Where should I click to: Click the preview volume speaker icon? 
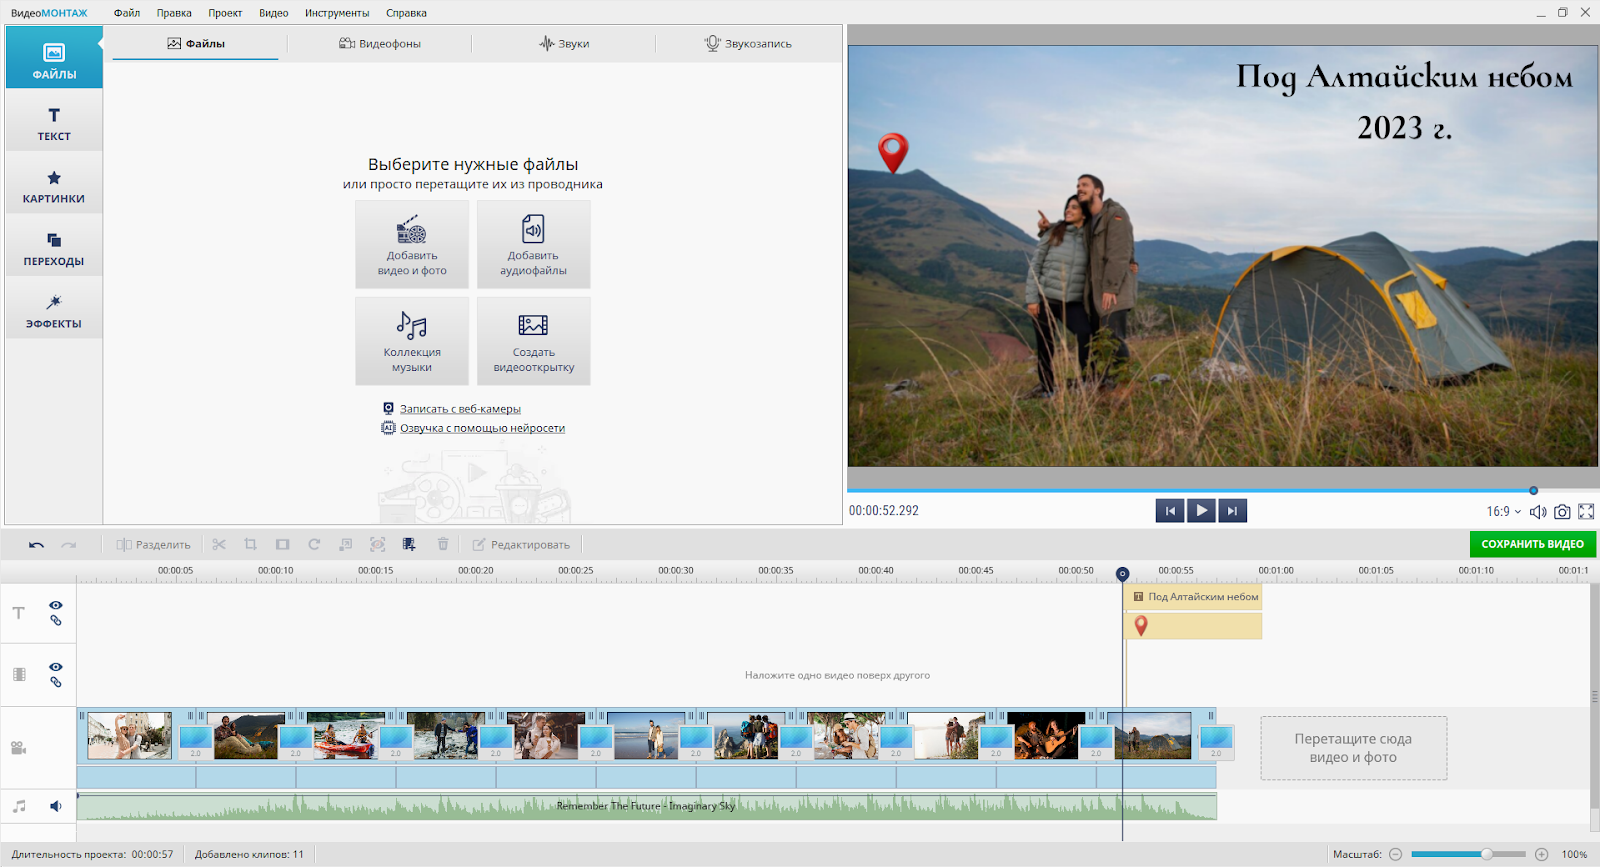coord(1538,511)
